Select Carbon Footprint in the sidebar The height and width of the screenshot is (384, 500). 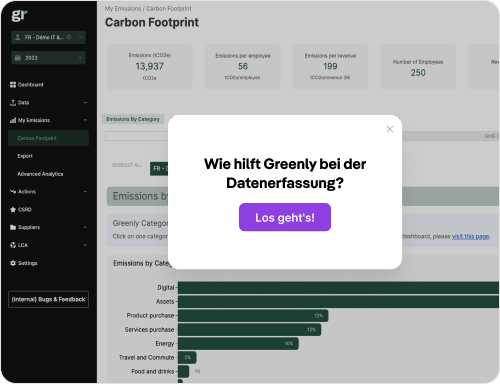click(48, 138)
